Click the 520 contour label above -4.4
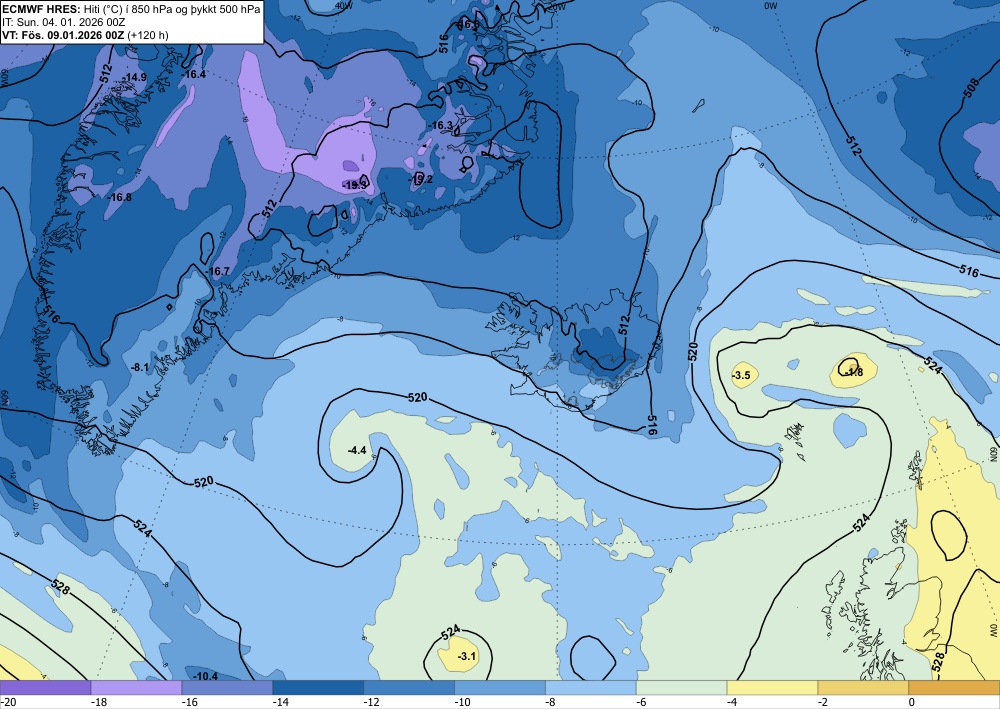This screenshot has height=709, width=1000. pyautogui.click(x=417, y=397)
